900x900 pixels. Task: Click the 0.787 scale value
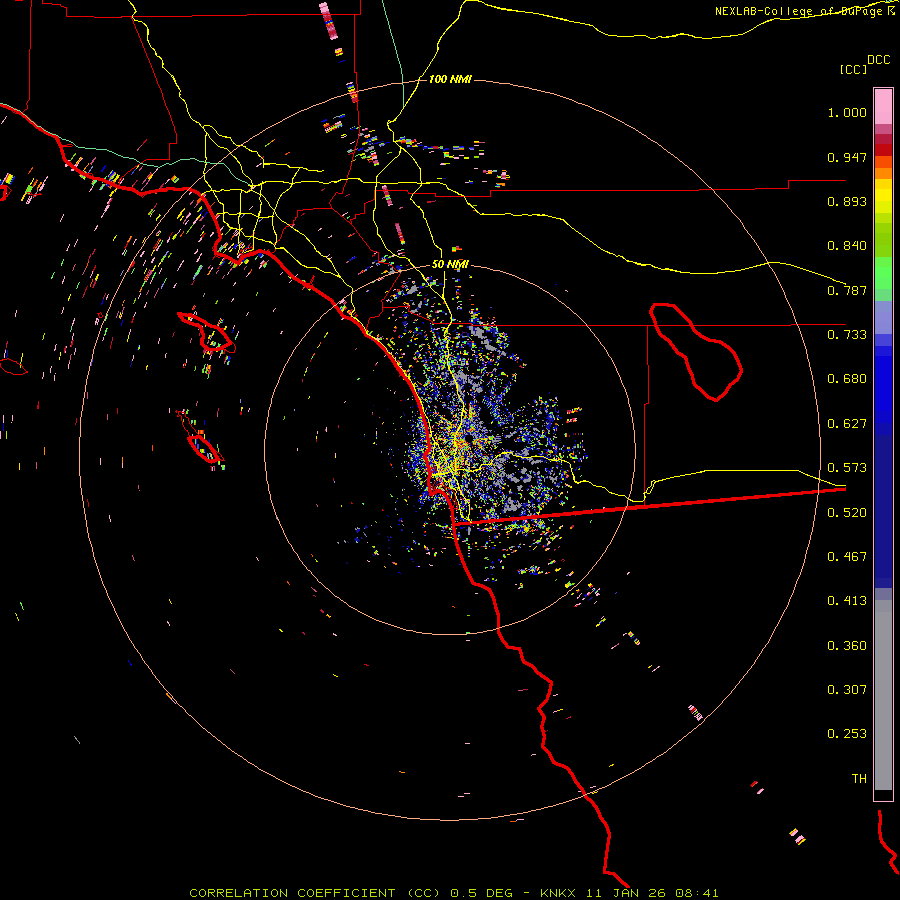point(847,290)
